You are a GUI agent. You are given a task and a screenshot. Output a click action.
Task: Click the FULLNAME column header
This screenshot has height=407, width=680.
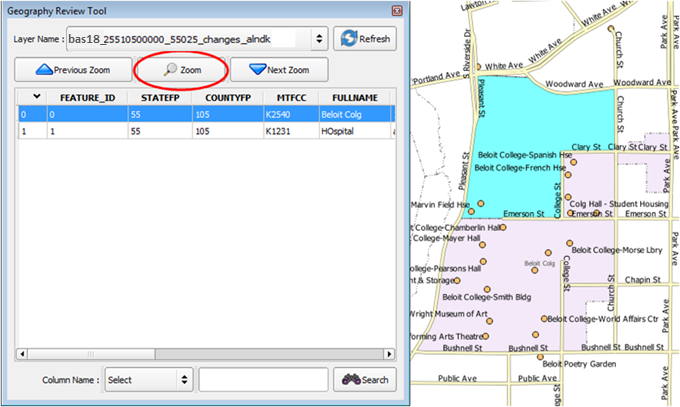[x=355, y=98]
